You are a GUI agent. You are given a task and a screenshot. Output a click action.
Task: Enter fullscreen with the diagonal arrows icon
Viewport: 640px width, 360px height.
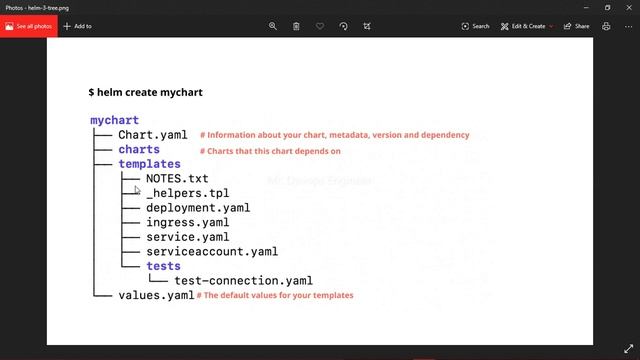pos(629,349)
